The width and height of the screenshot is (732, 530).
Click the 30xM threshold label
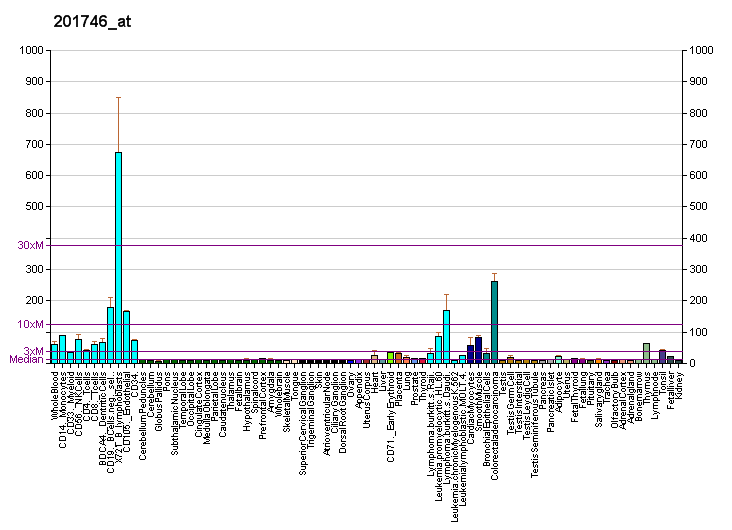coord(30,245)
